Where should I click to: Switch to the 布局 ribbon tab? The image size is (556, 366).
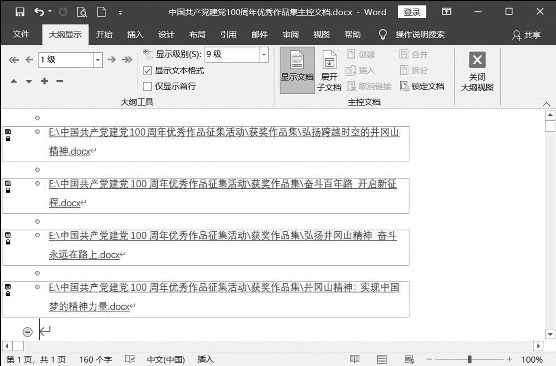pos(197,34)
